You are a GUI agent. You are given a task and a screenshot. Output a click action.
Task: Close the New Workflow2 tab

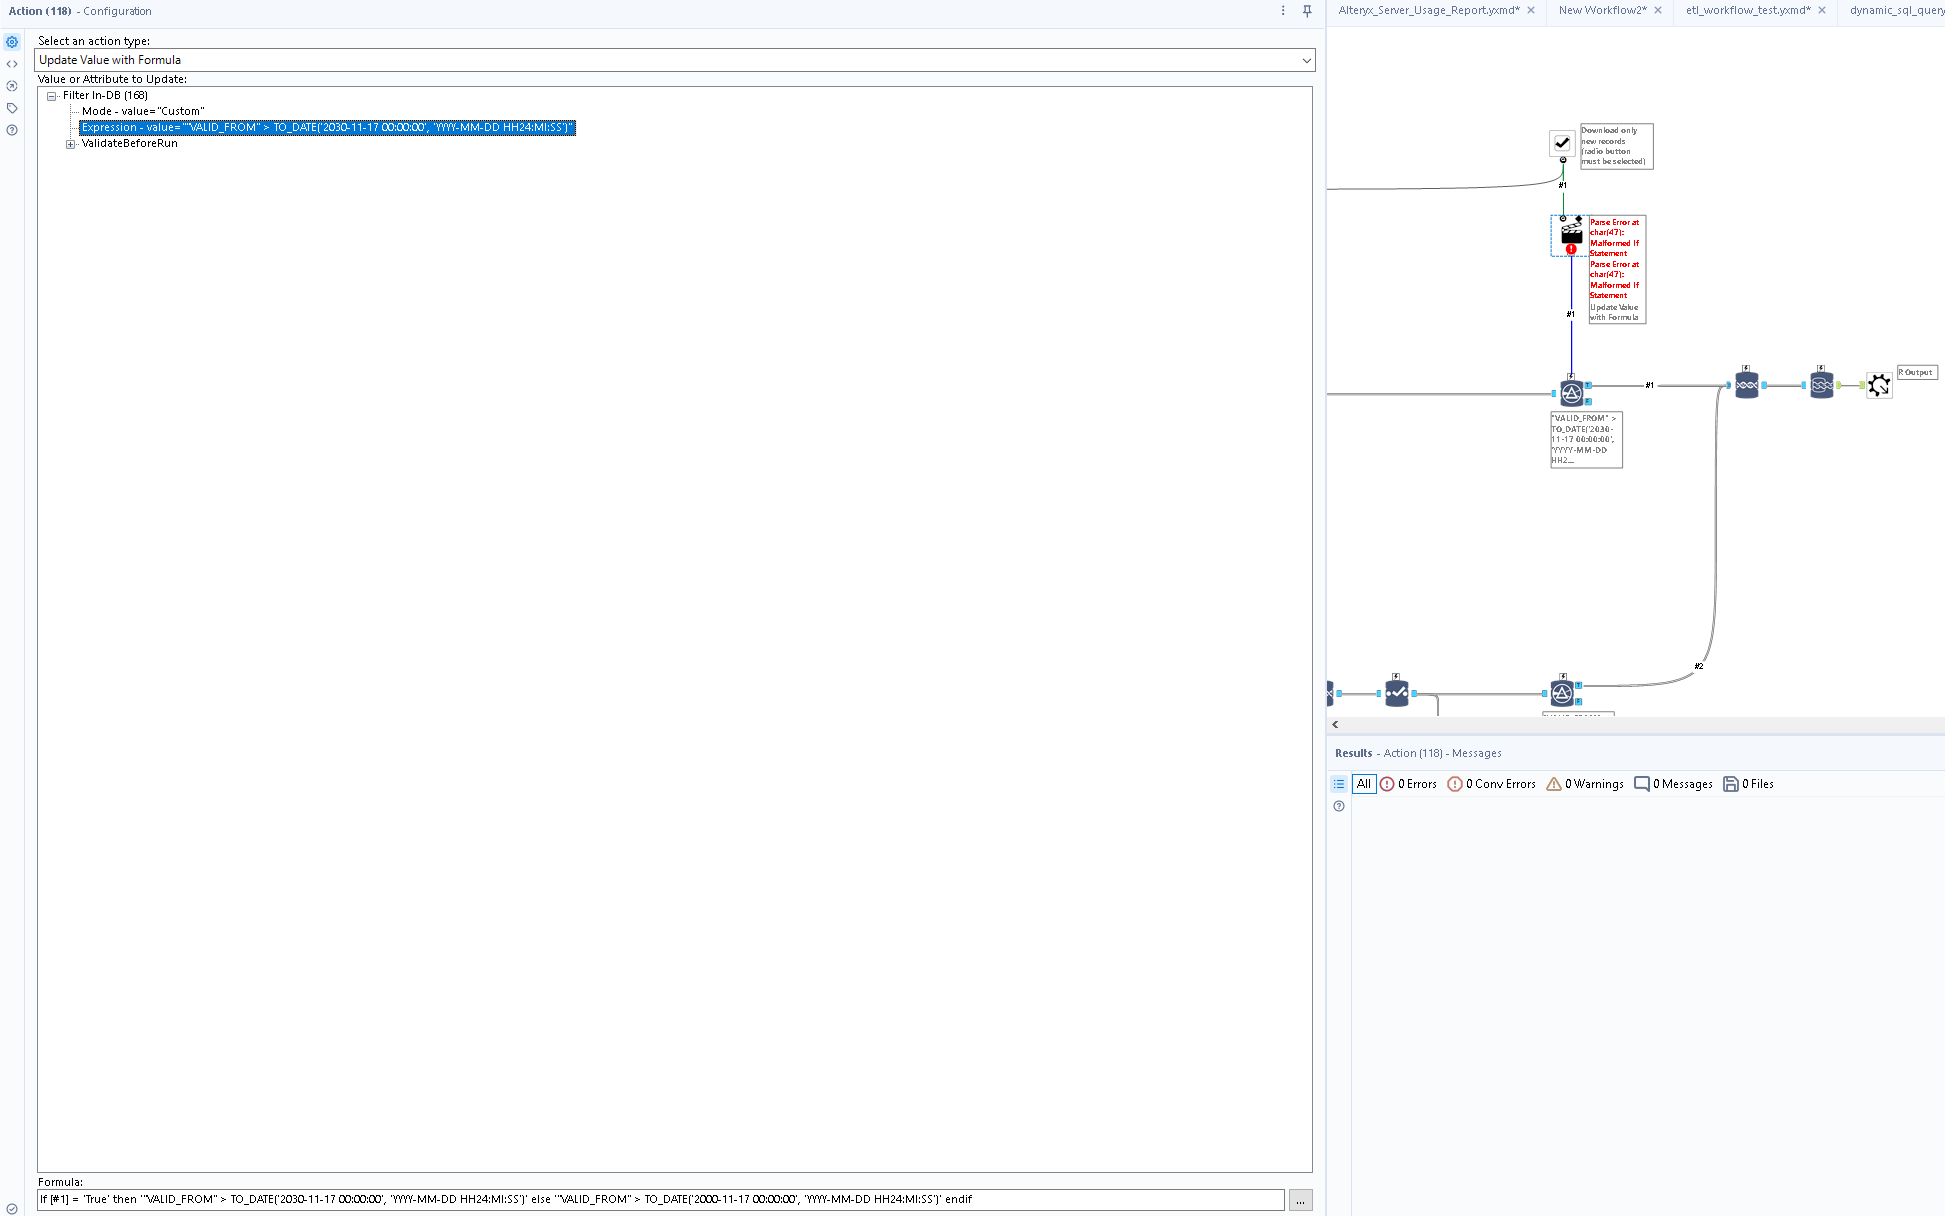(1658, 10)
